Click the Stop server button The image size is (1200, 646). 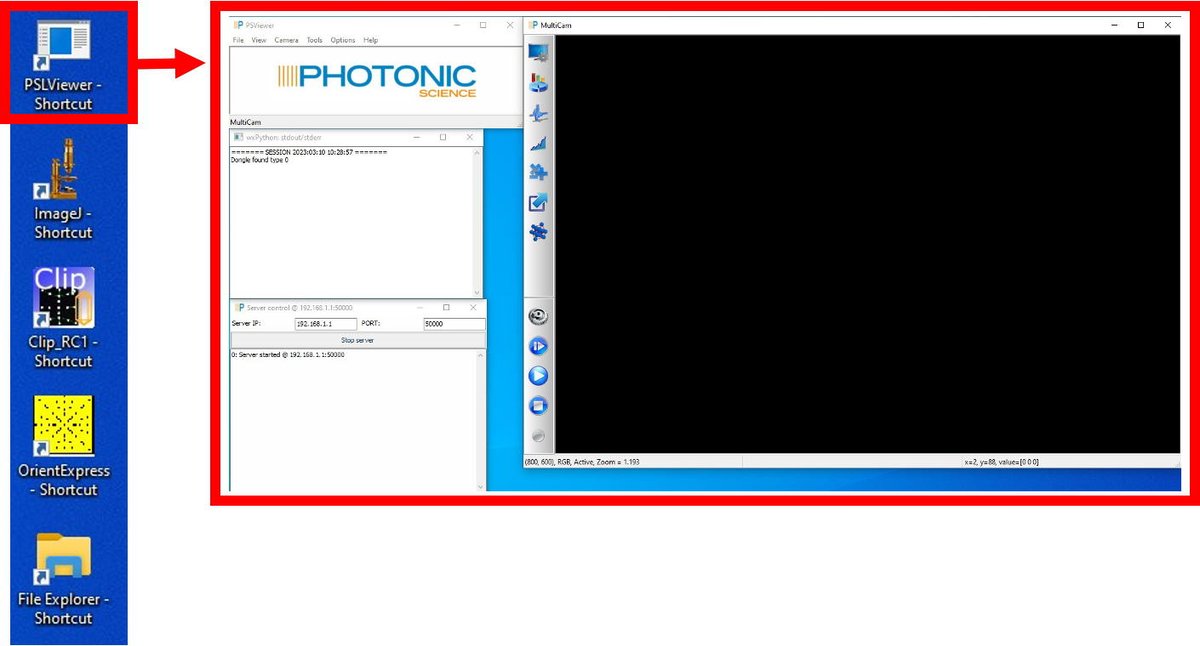[x=357, y=340]
